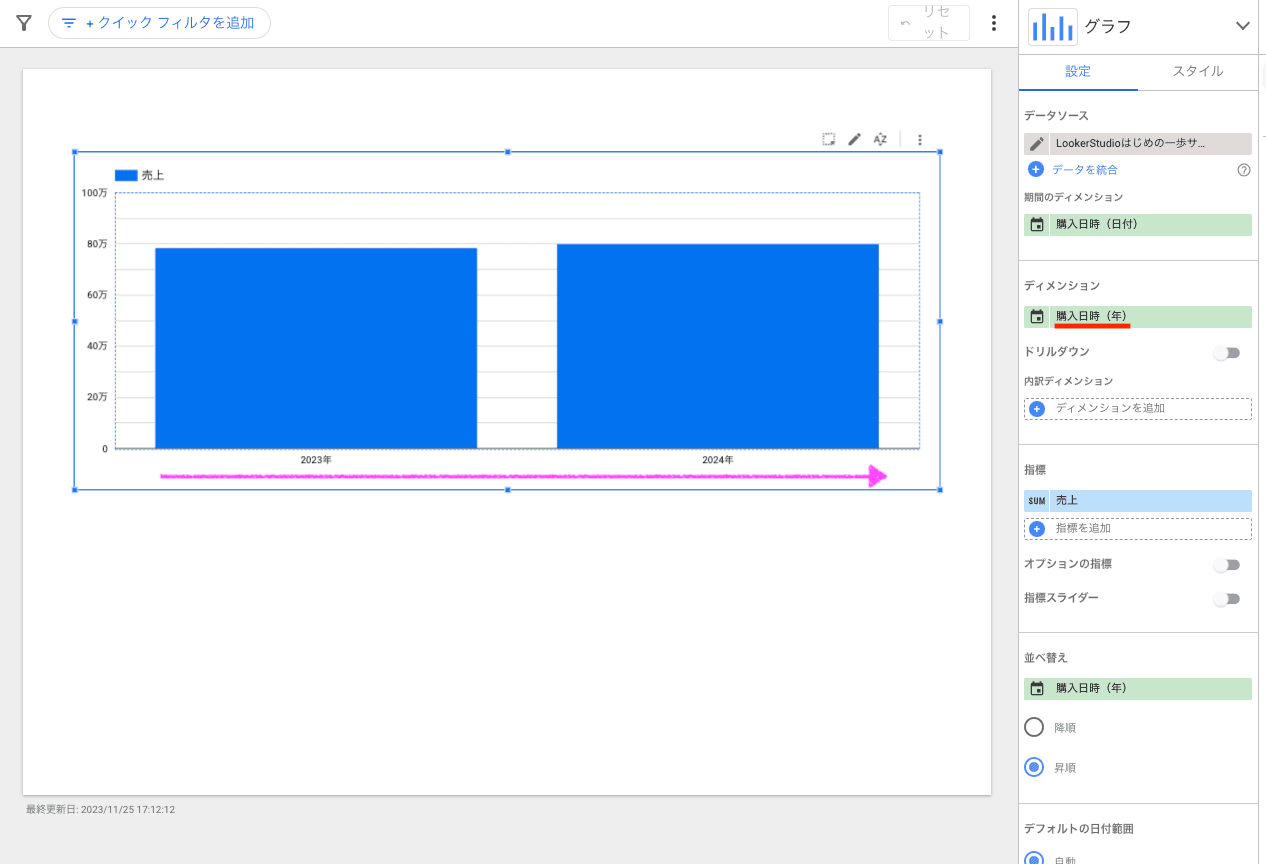Switch to the 設定 tab
This screenshot has height=864, width=1266.
point(1078,72)
